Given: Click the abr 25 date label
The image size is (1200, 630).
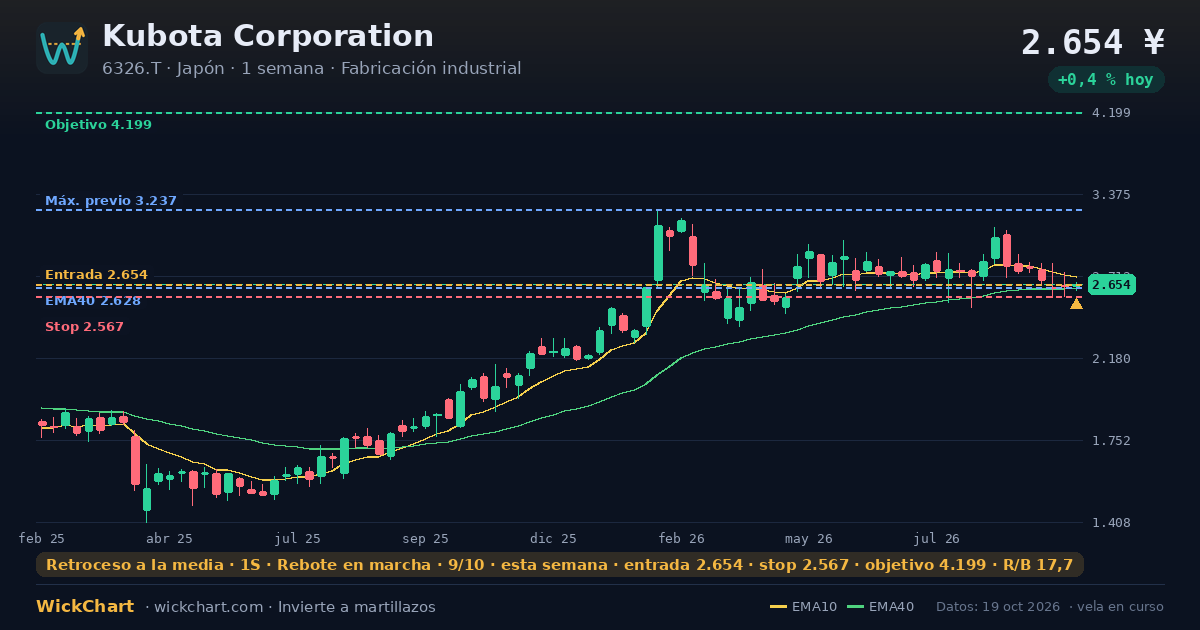Looking at the screenshot, I should [x=169, y=539].
